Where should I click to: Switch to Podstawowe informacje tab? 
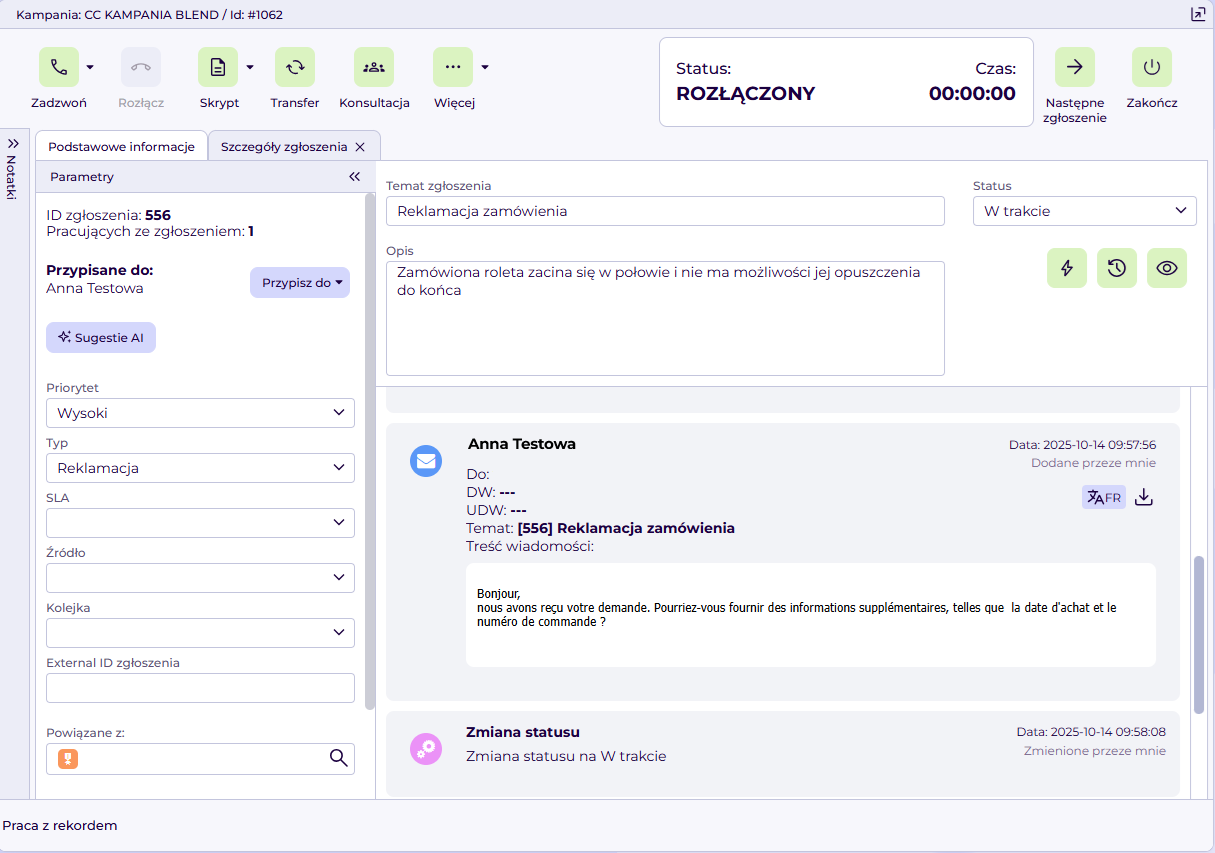121,146
